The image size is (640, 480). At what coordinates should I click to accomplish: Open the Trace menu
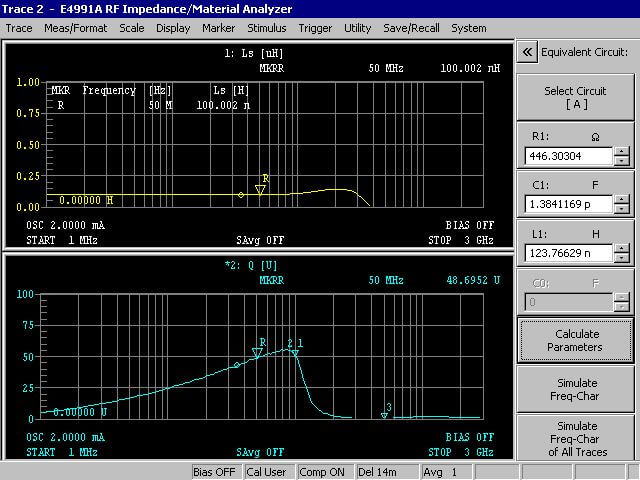click(x=19, y=28)
